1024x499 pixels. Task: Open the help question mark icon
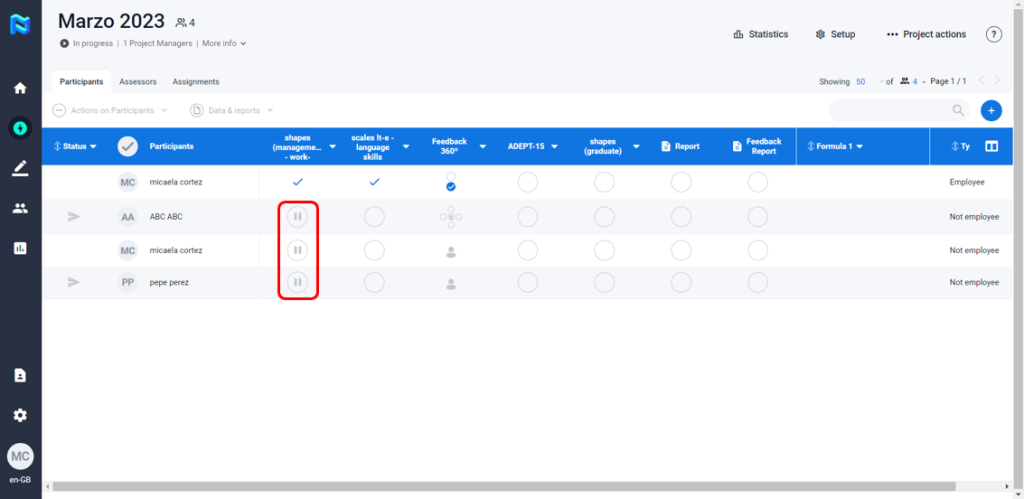(x=993, y=34)
